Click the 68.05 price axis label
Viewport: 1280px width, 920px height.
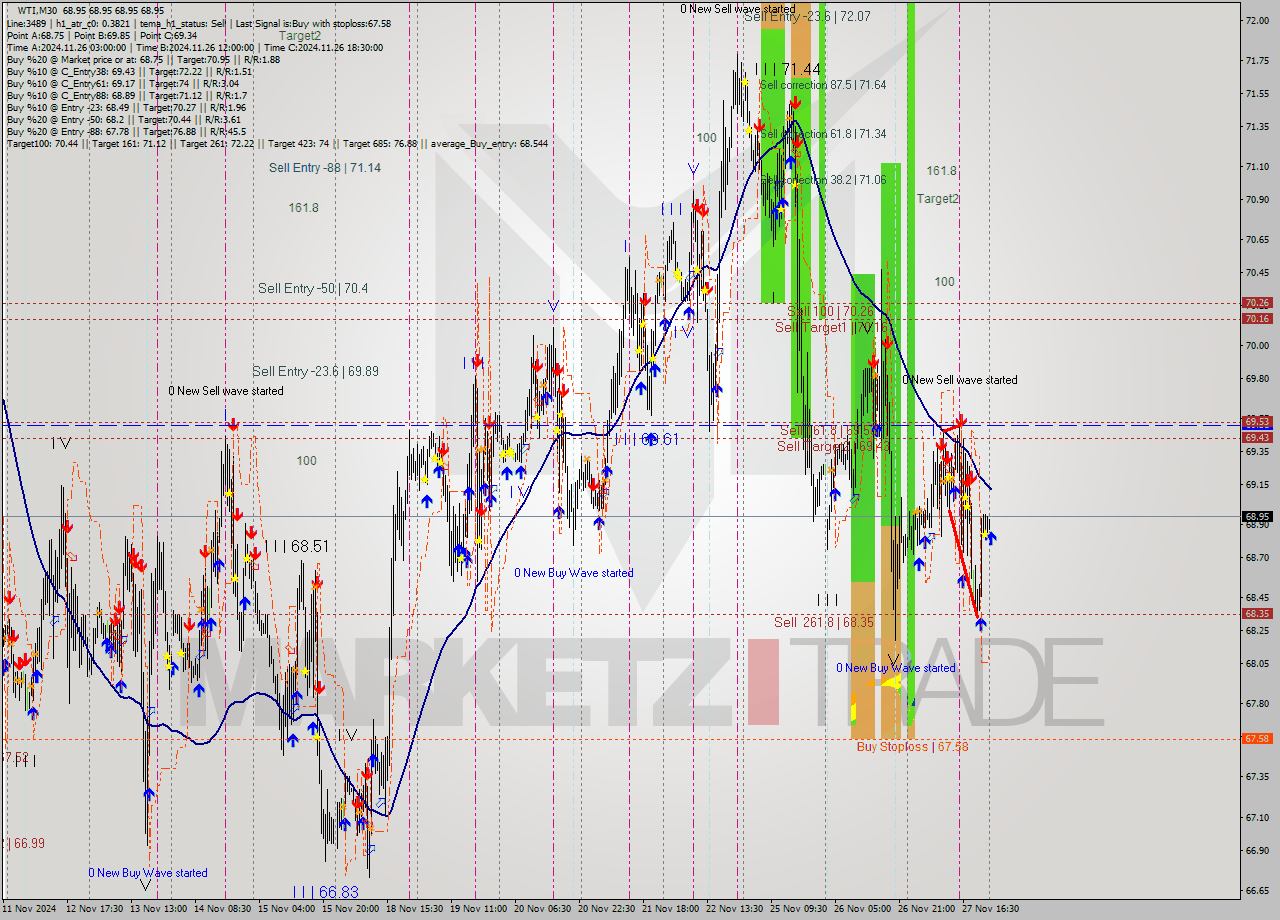[1257, 663]
